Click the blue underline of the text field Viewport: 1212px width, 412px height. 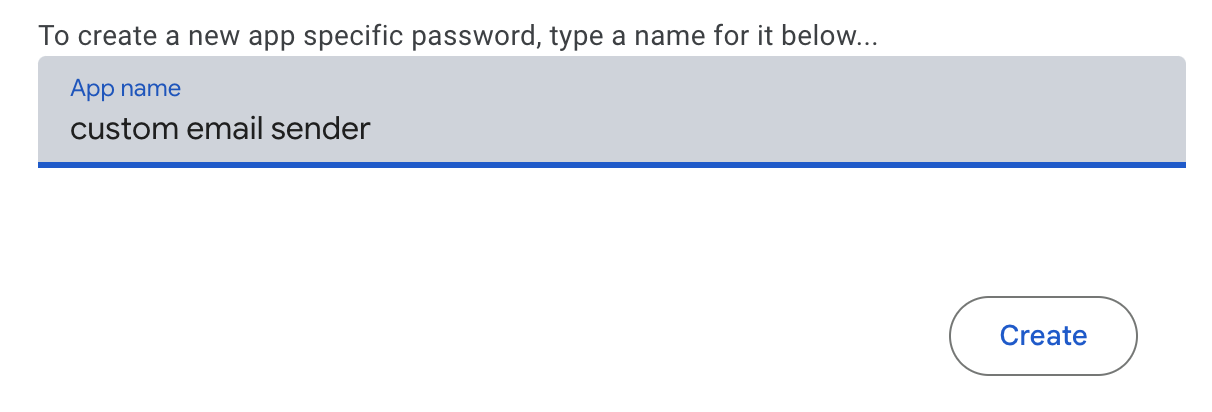tap(610, 165)
